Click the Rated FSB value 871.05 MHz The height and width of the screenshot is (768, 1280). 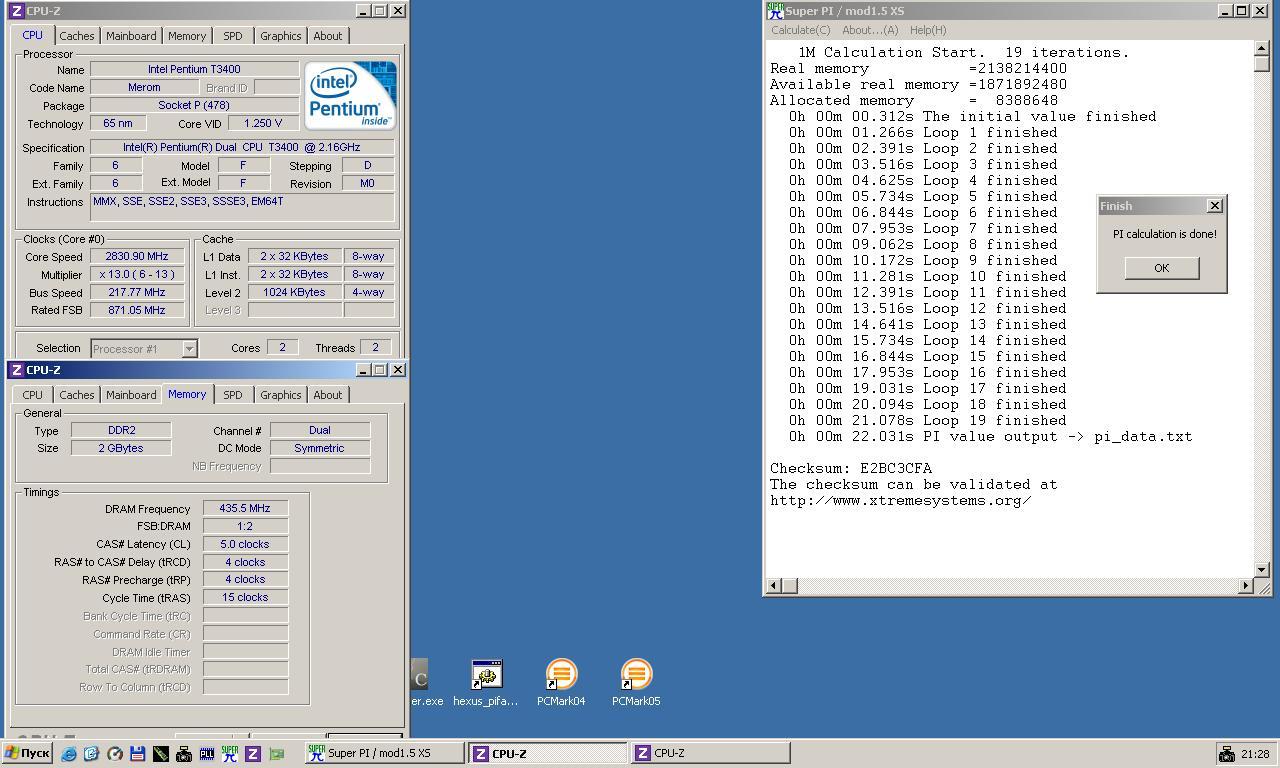click(x=137, y=310)
